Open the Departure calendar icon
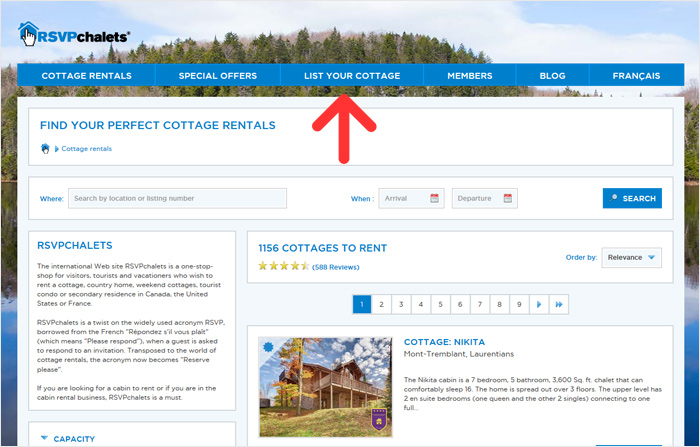This screenshot has width=700, height=447. [x=508, y=198]
